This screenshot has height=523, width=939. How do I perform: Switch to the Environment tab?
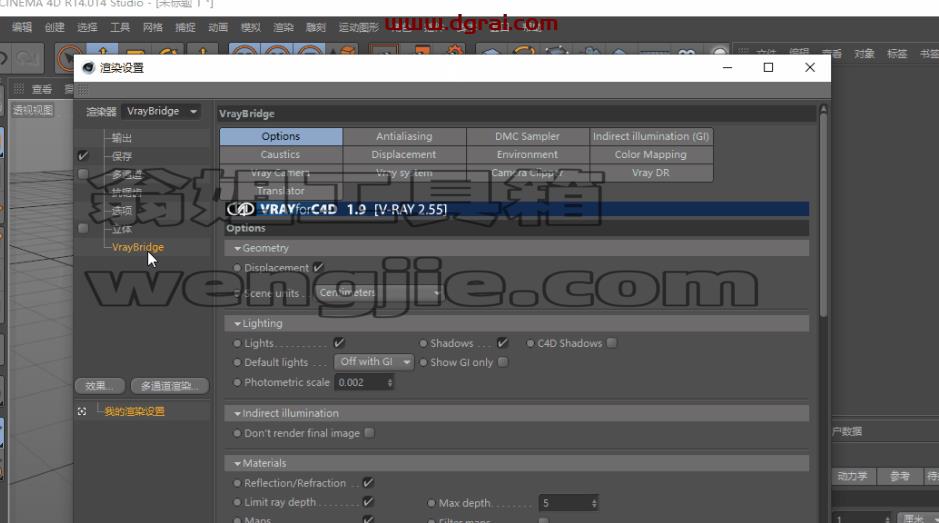pos(528,155)
